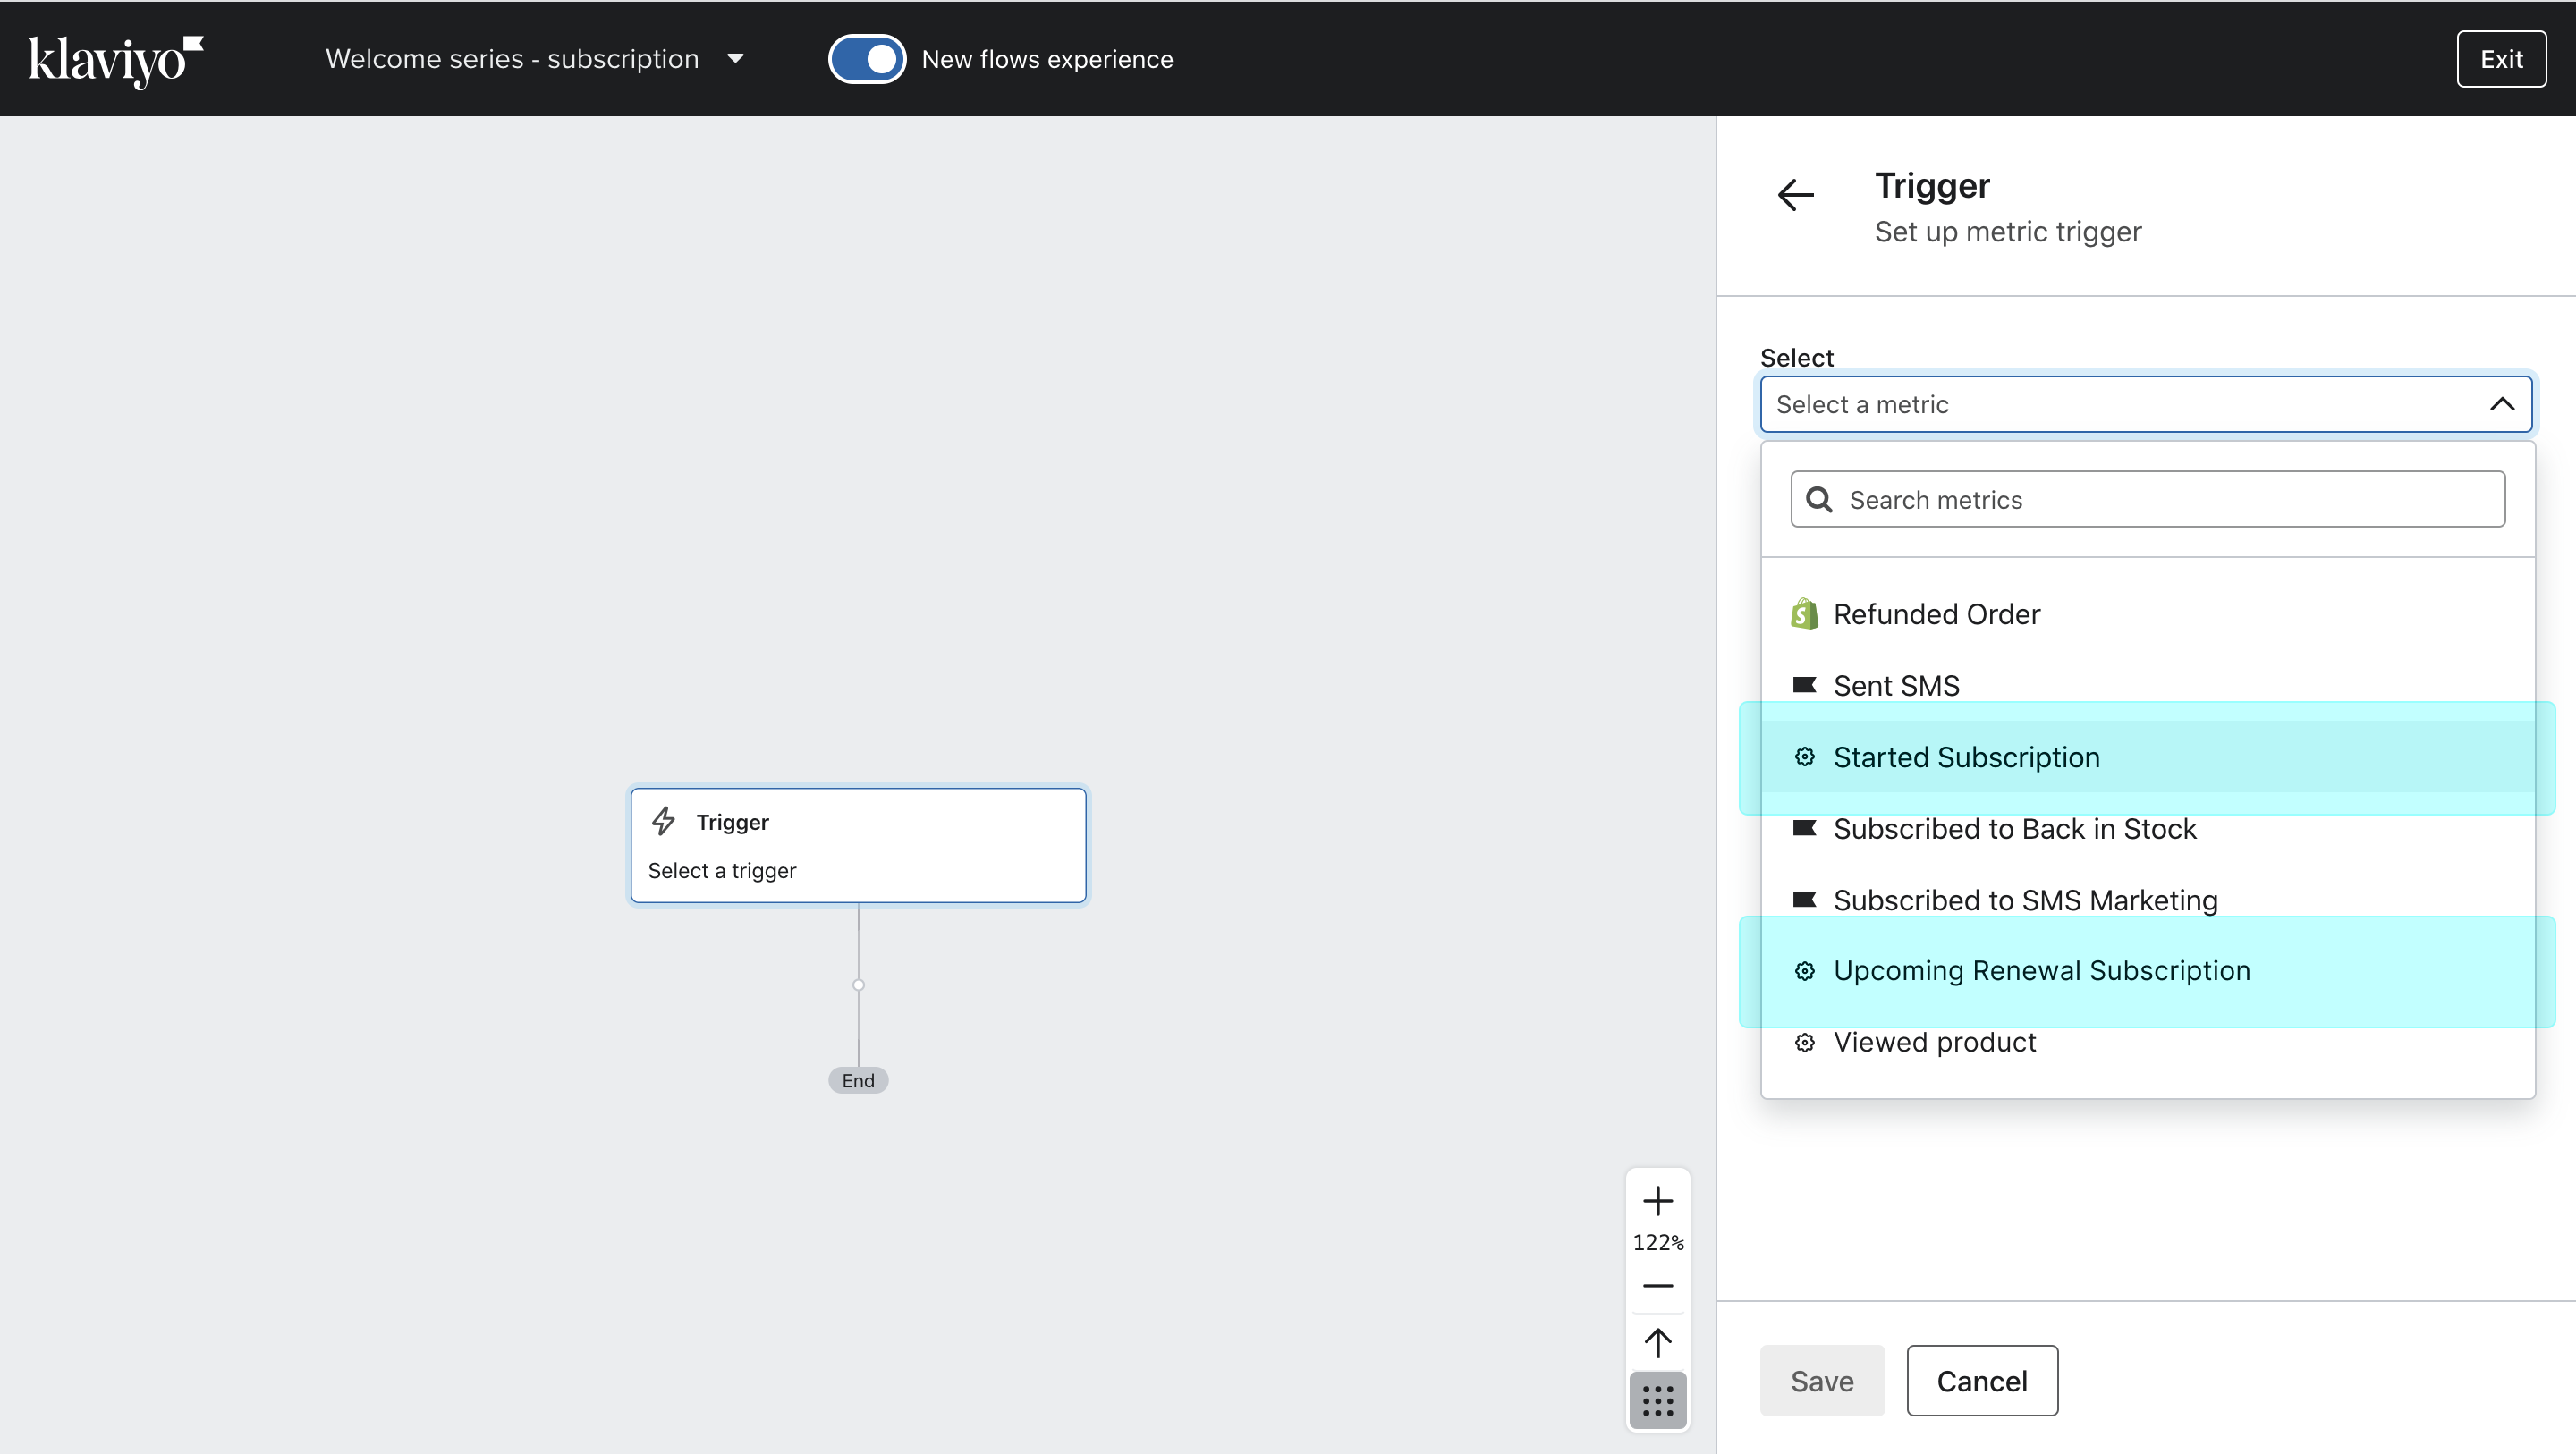
Task: Go back with the left arrow icon
Action: click(x=1795, y=195)
